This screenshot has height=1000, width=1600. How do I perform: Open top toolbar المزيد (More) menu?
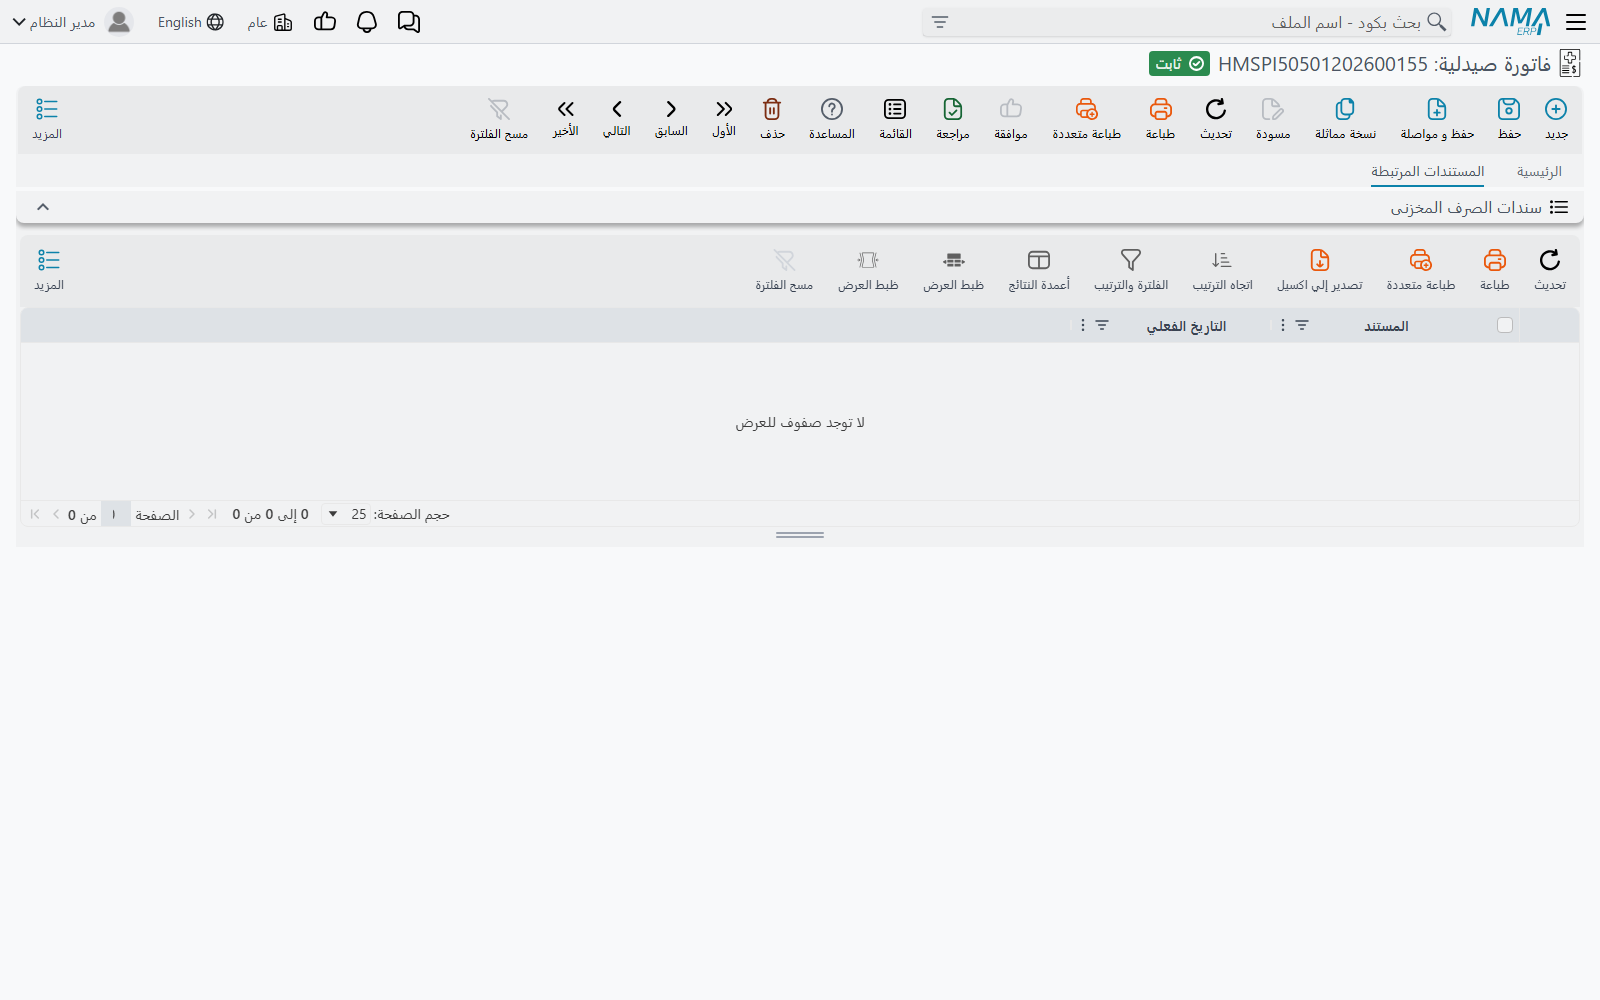tap(47, 118)
